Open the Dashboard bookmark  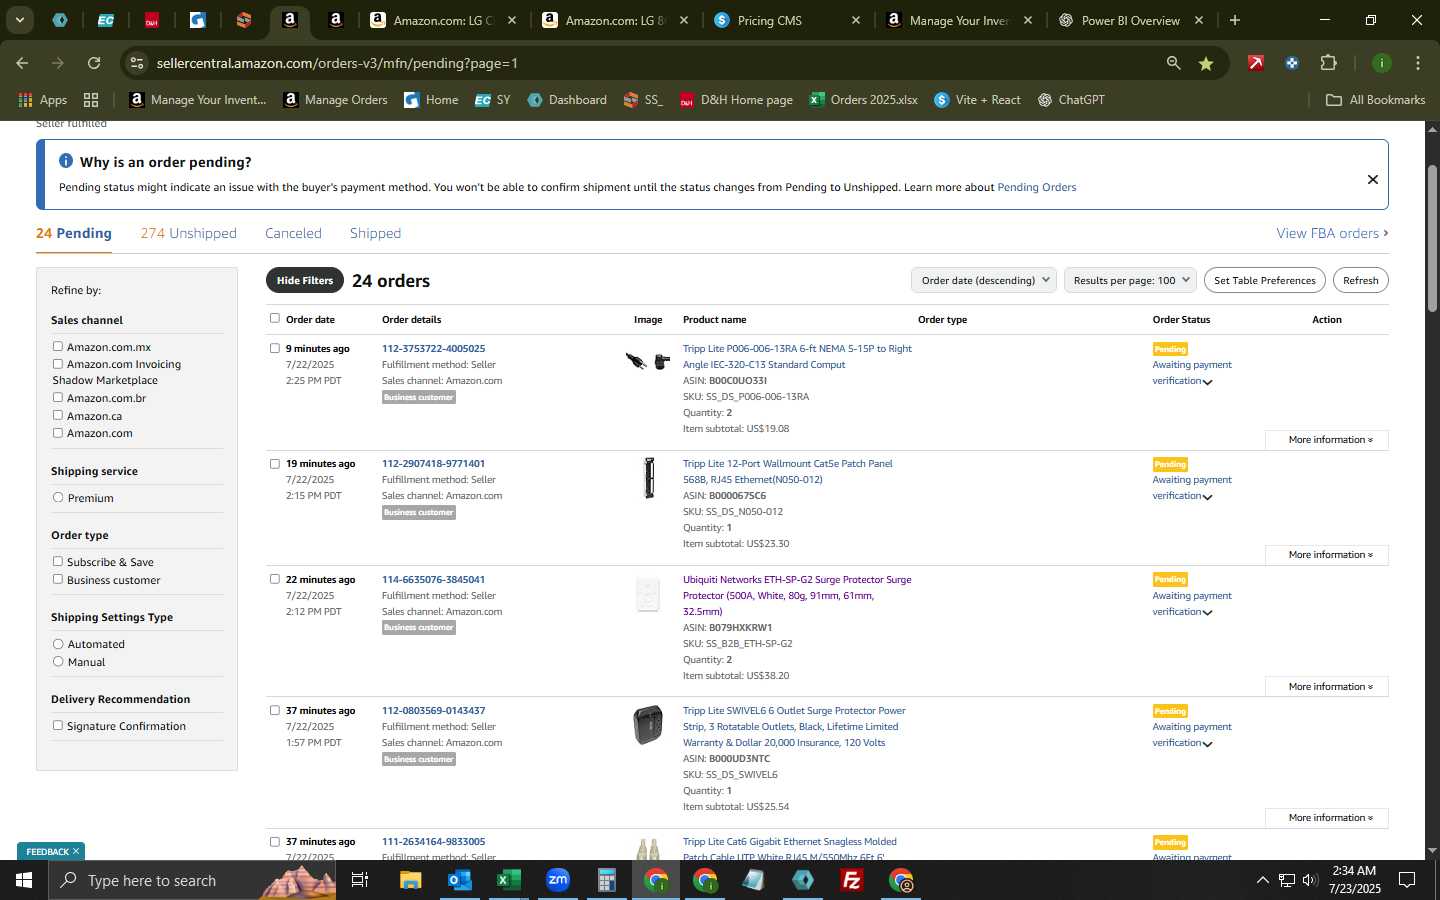click(x=567, y=100)
